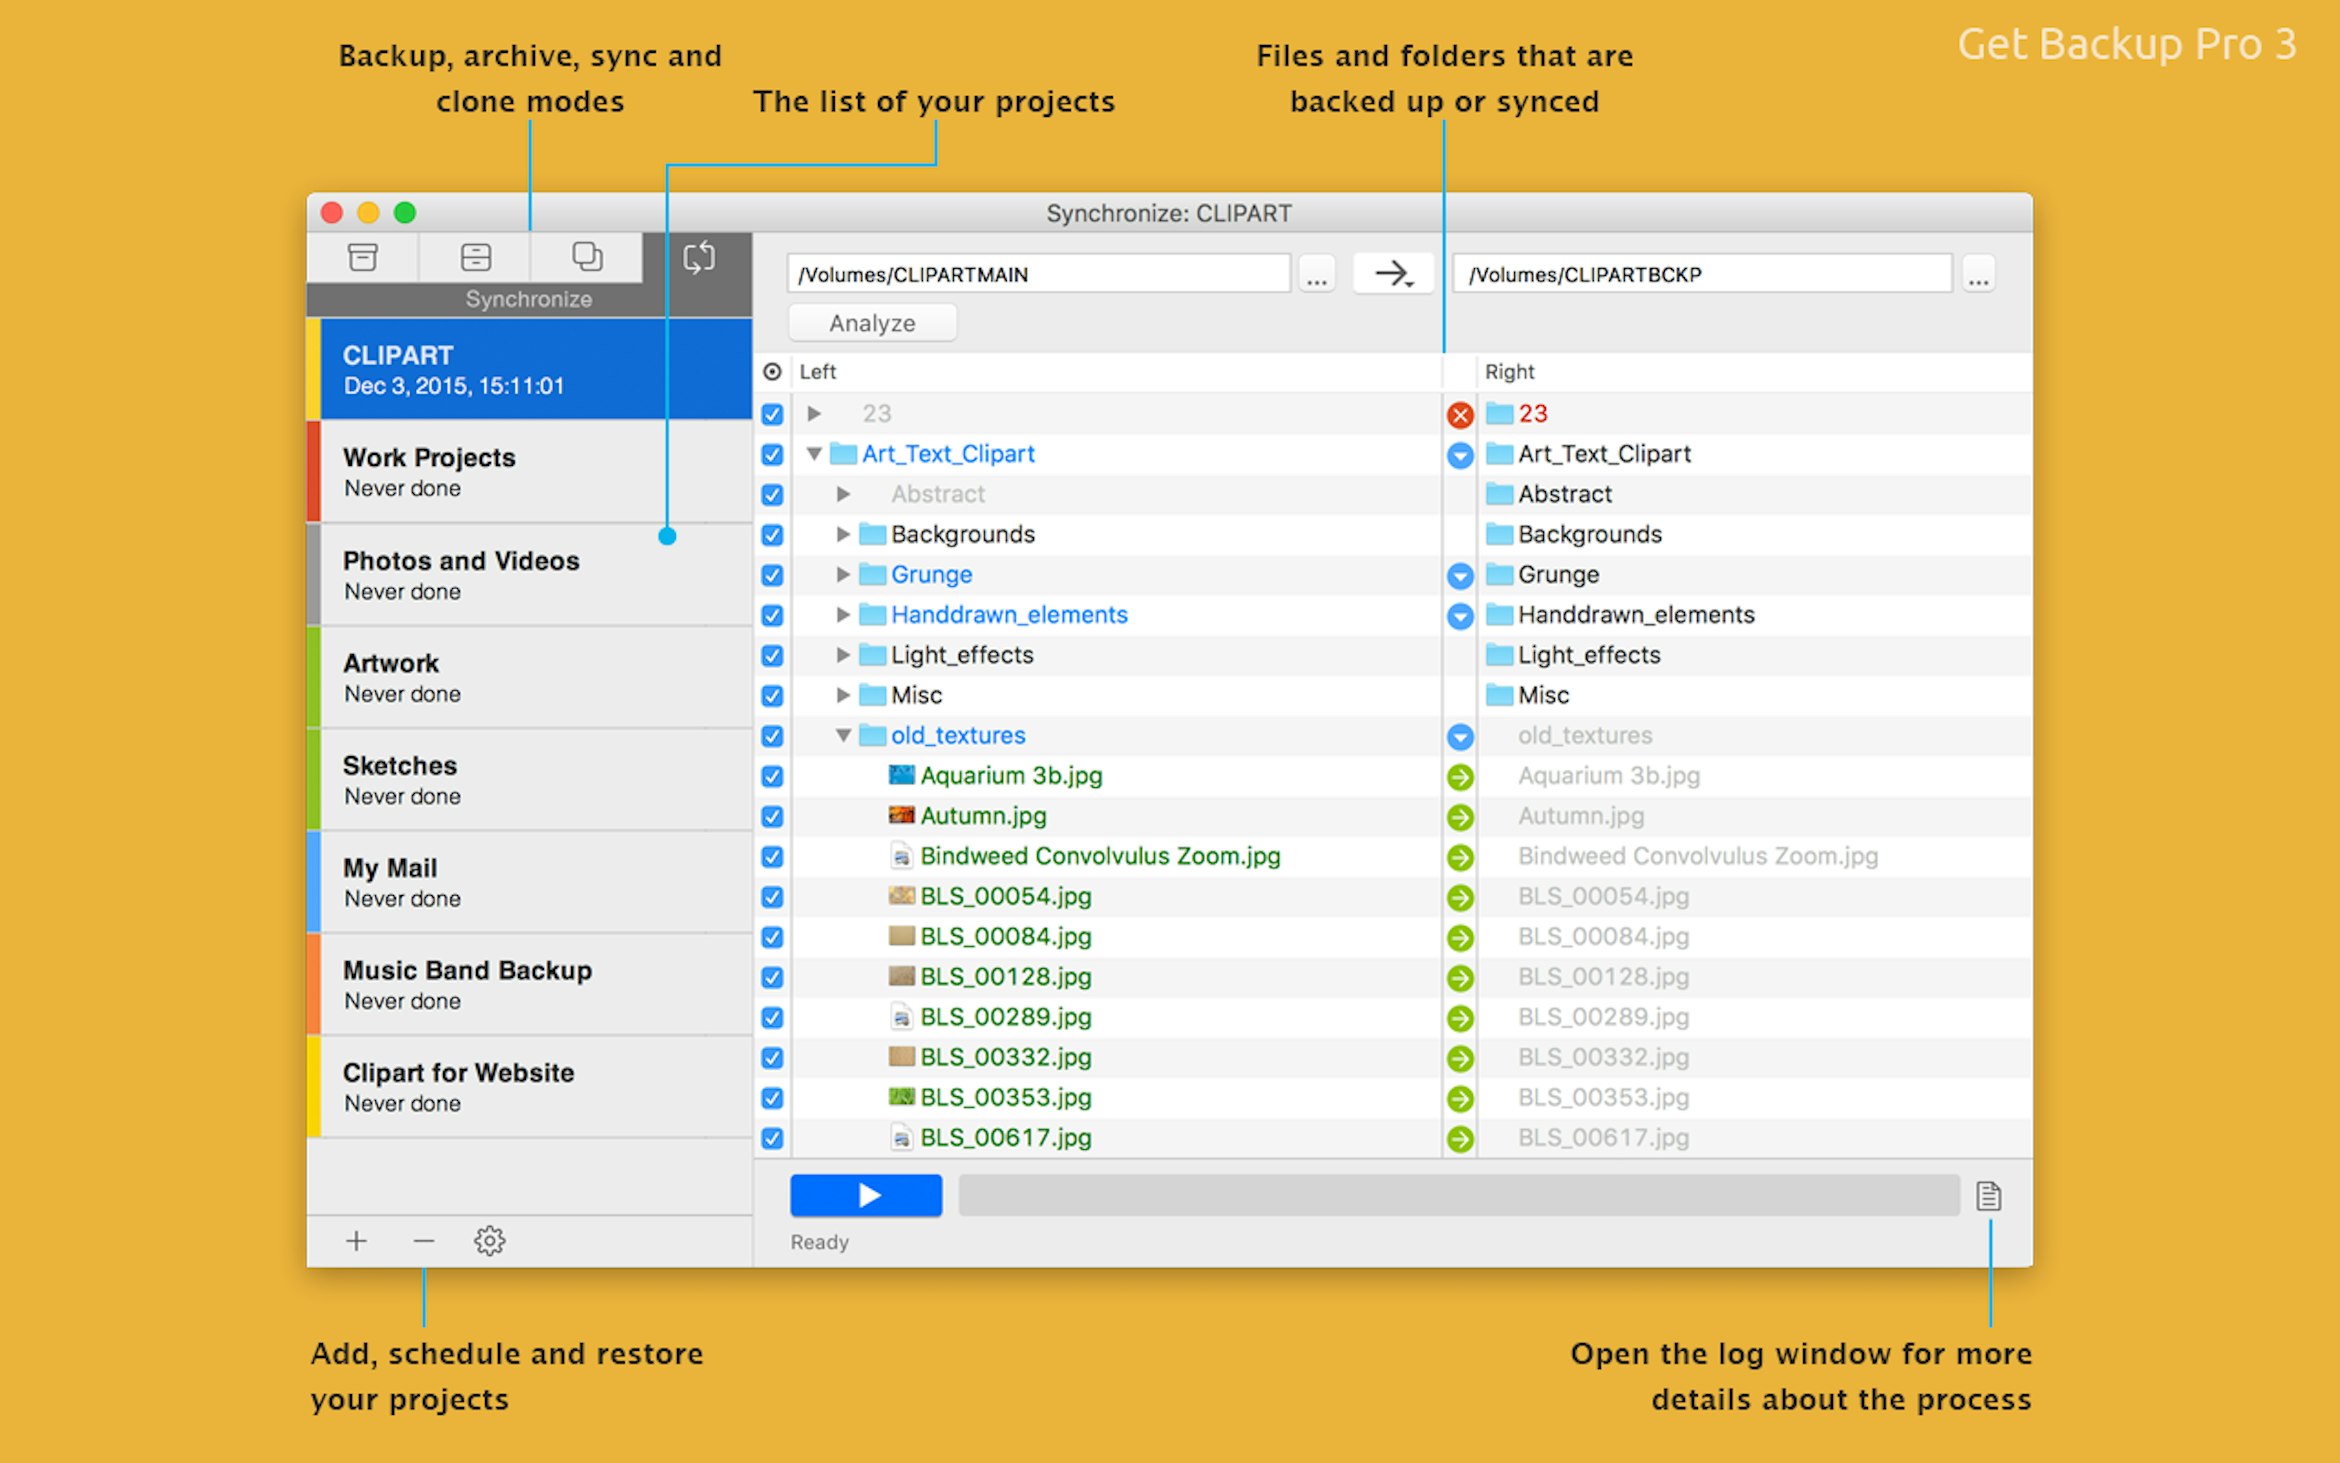Expand the Backgrounds folder
This screenshot has width=2340, height=1463.
[841, 534]
